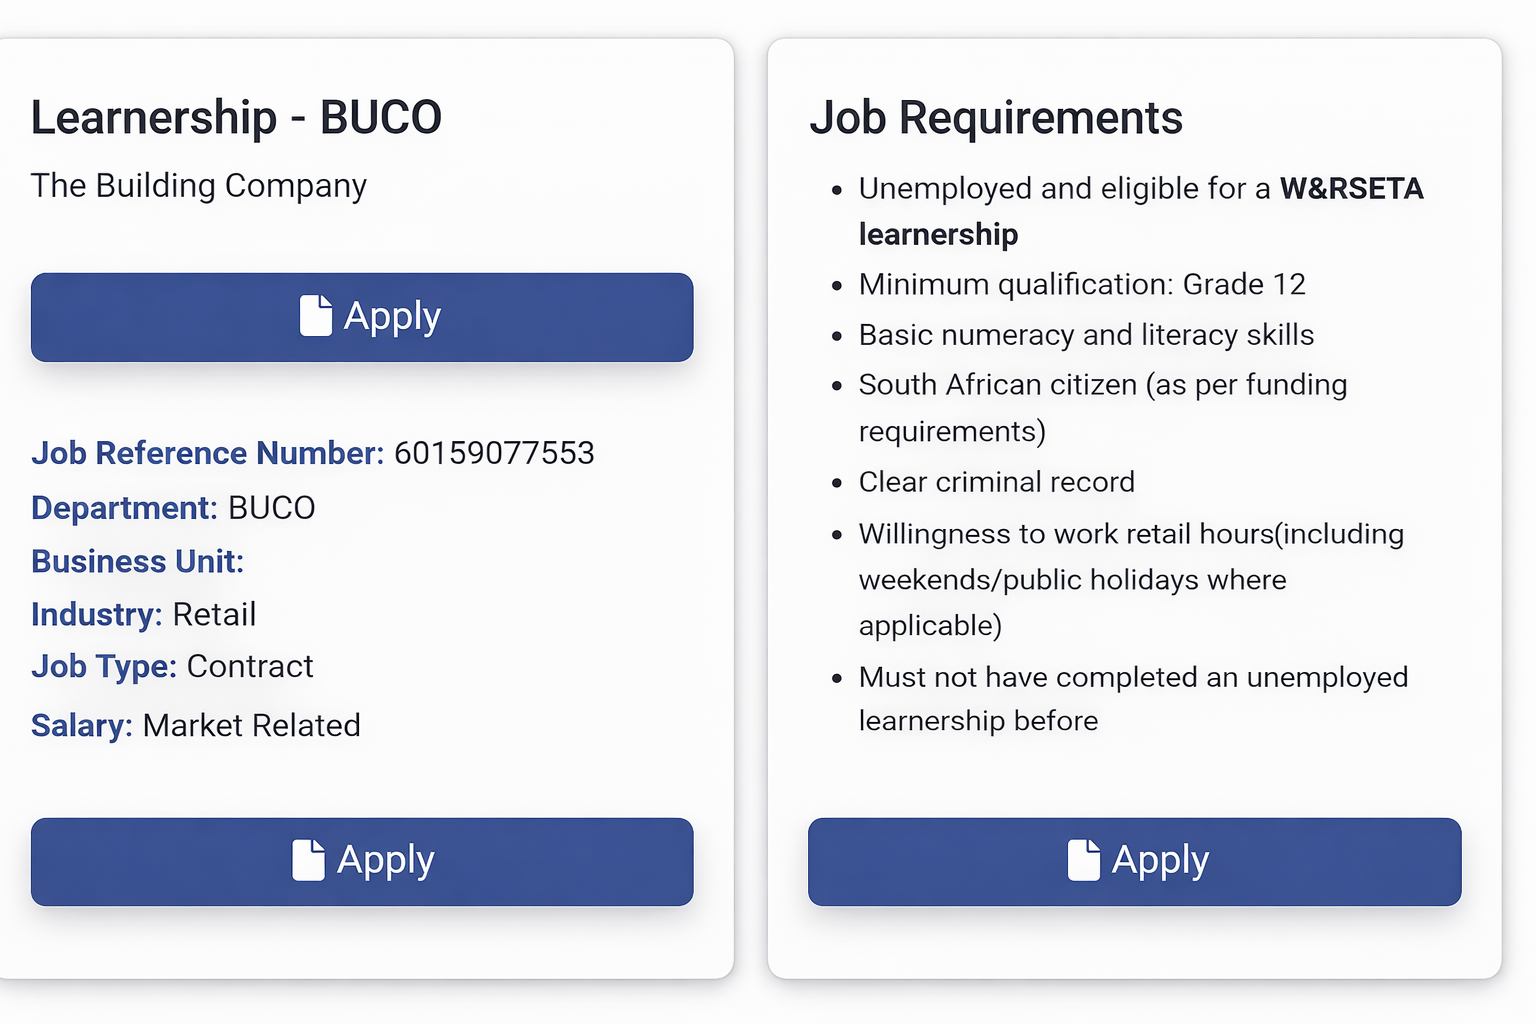
Task: Click the Job Reference Number label
Action: click(207, 453)
